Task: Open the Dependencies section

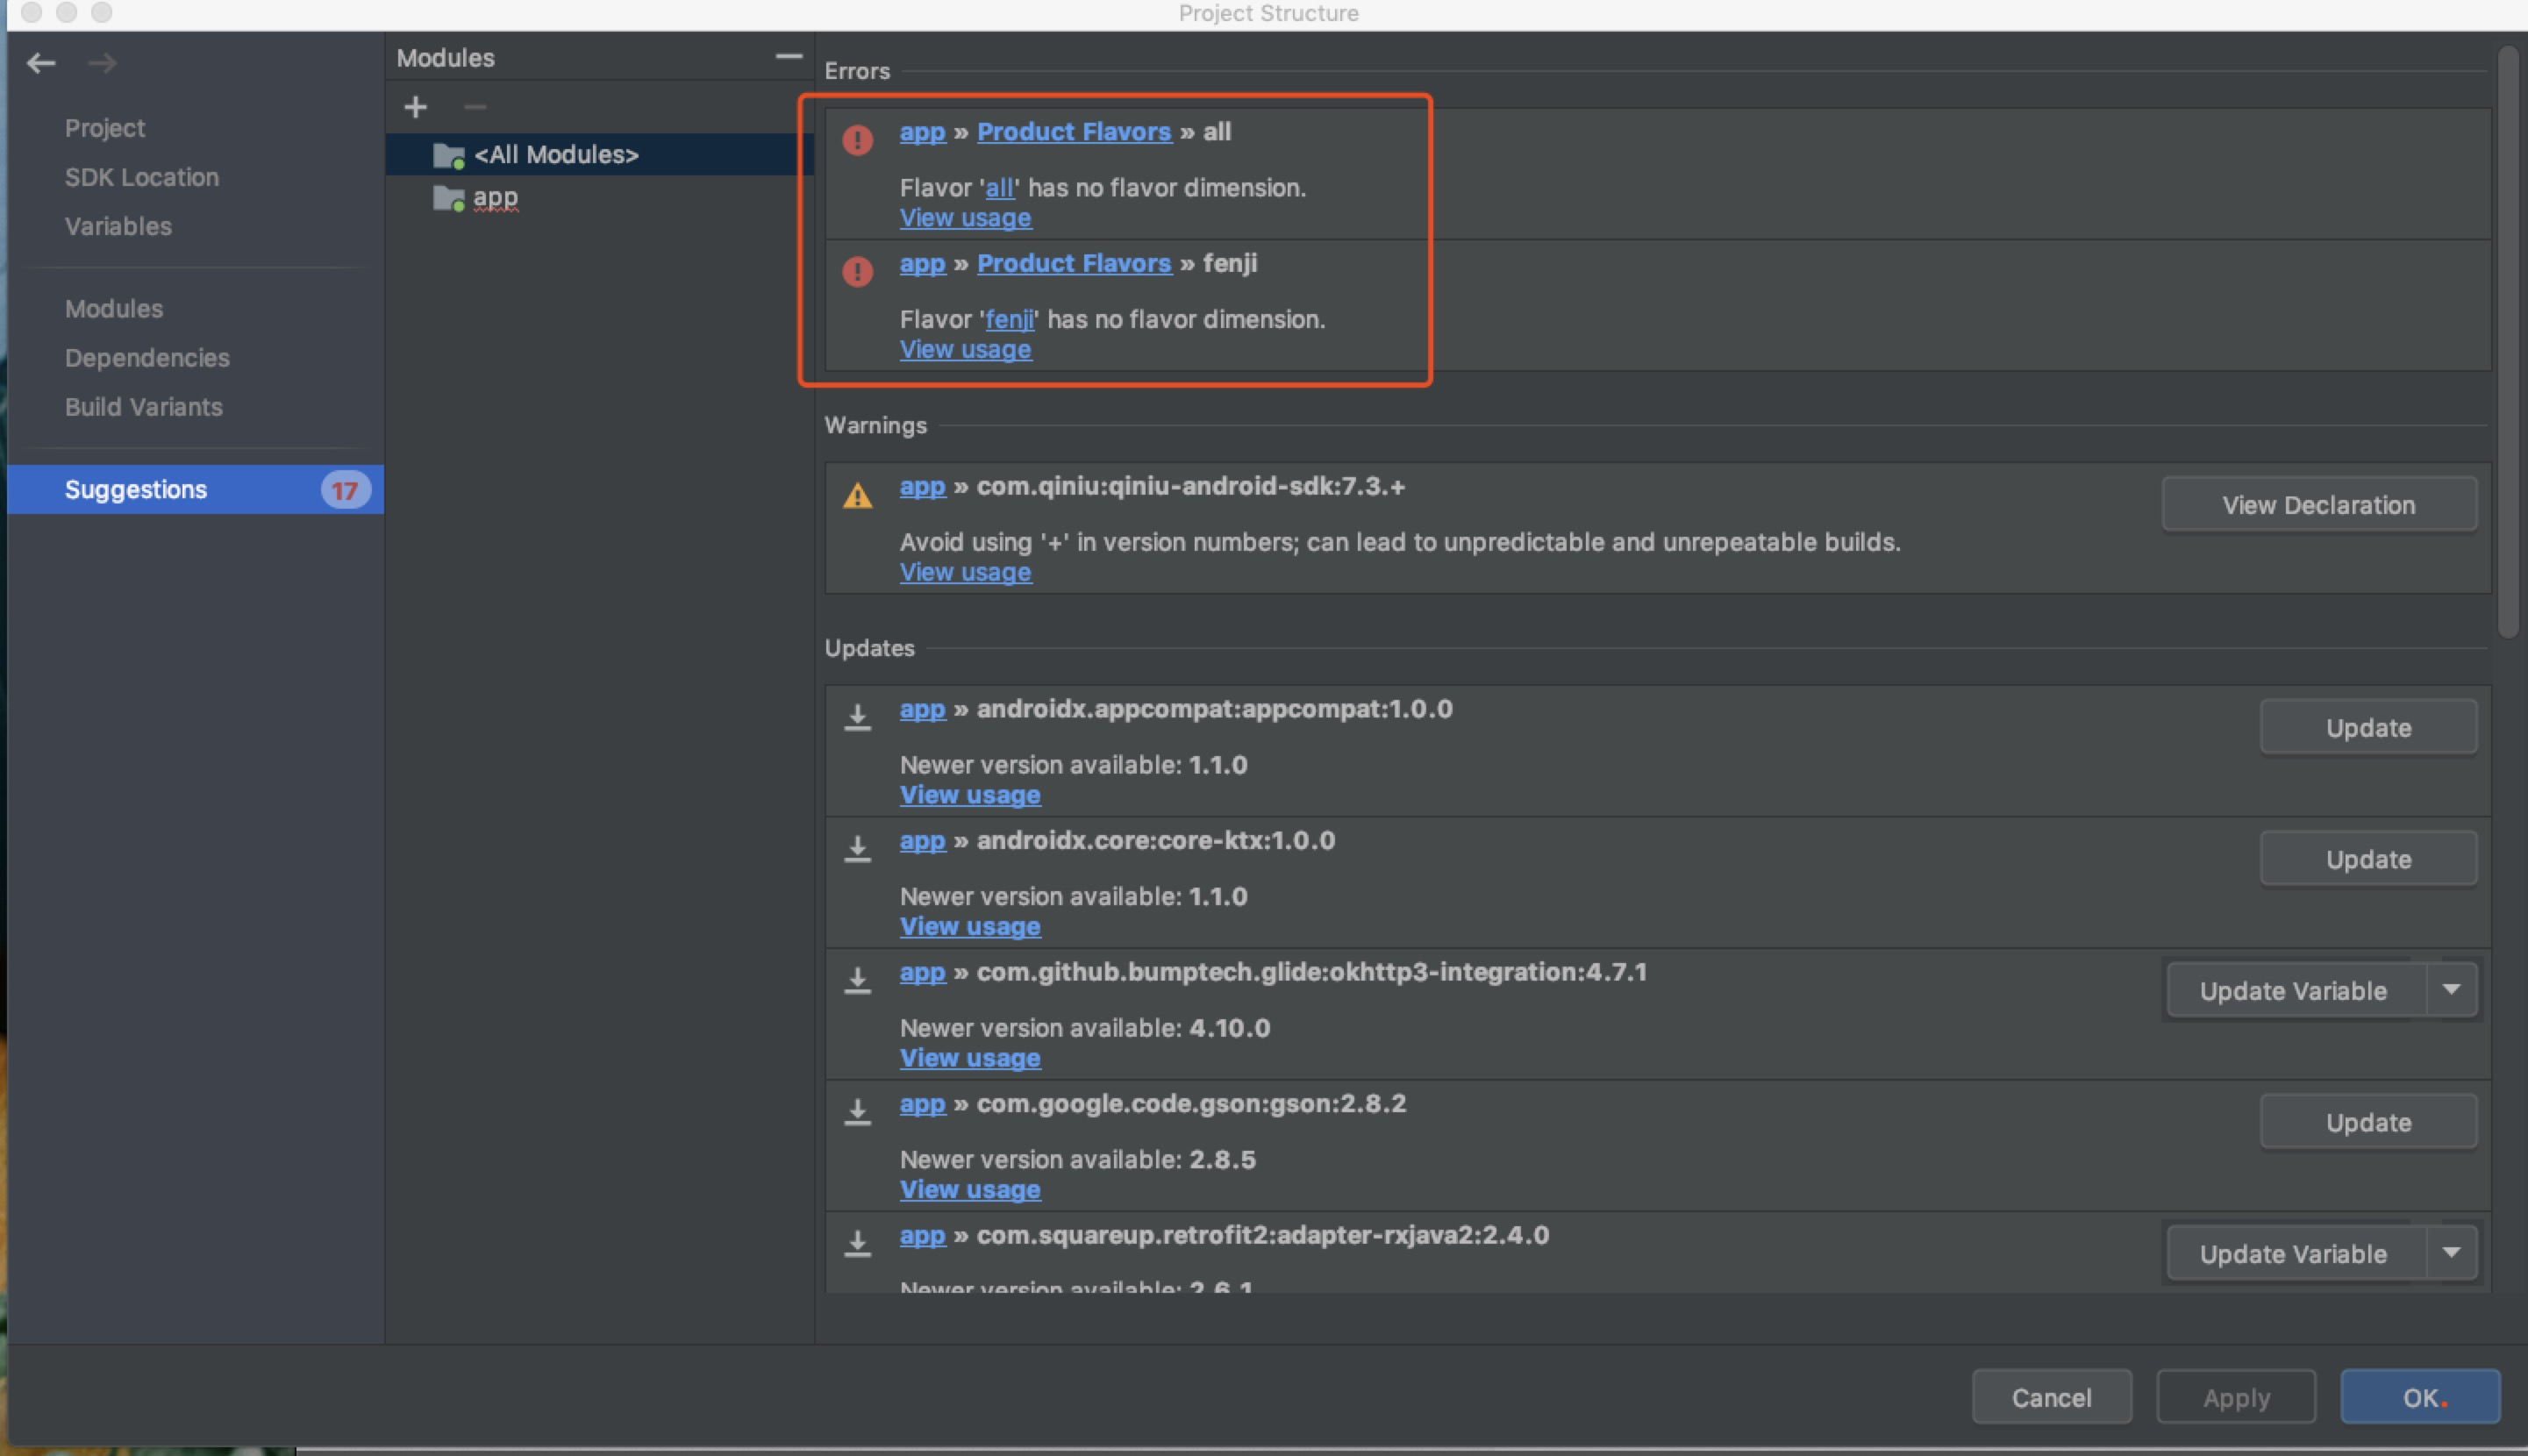Action: [x=147, y=357]
